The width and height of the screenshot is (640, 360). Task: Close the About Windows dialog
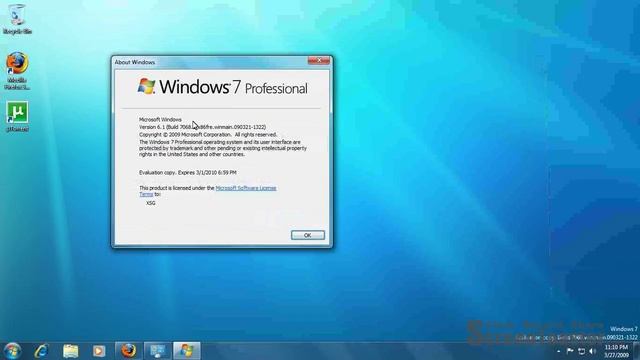click(319, 60)
